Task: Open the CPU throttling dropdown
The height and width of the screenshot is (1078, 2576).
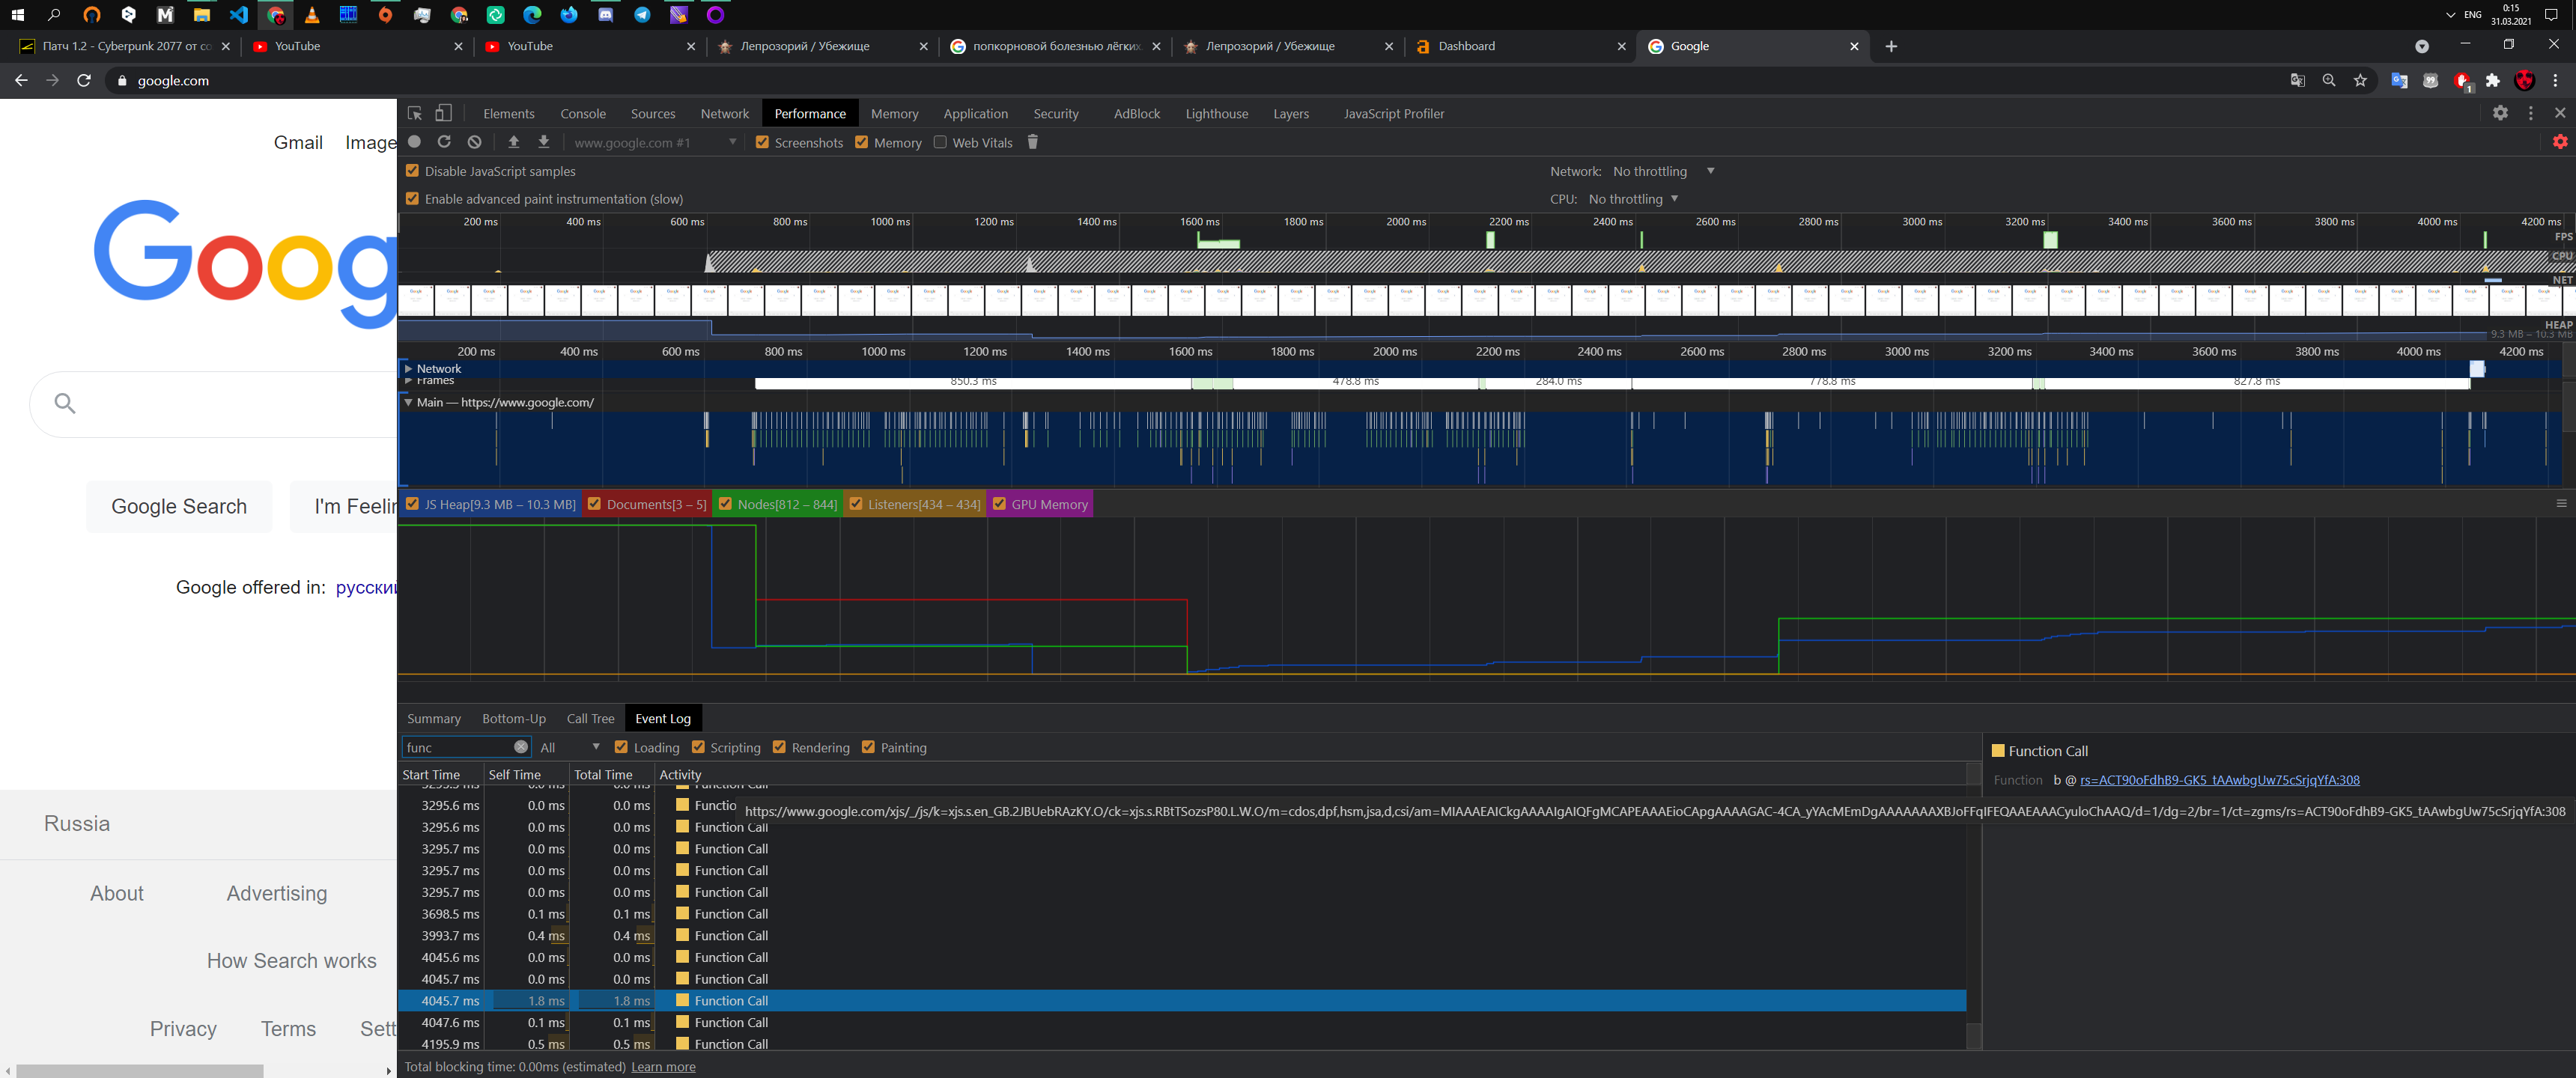Action: tap(1633, 199)
